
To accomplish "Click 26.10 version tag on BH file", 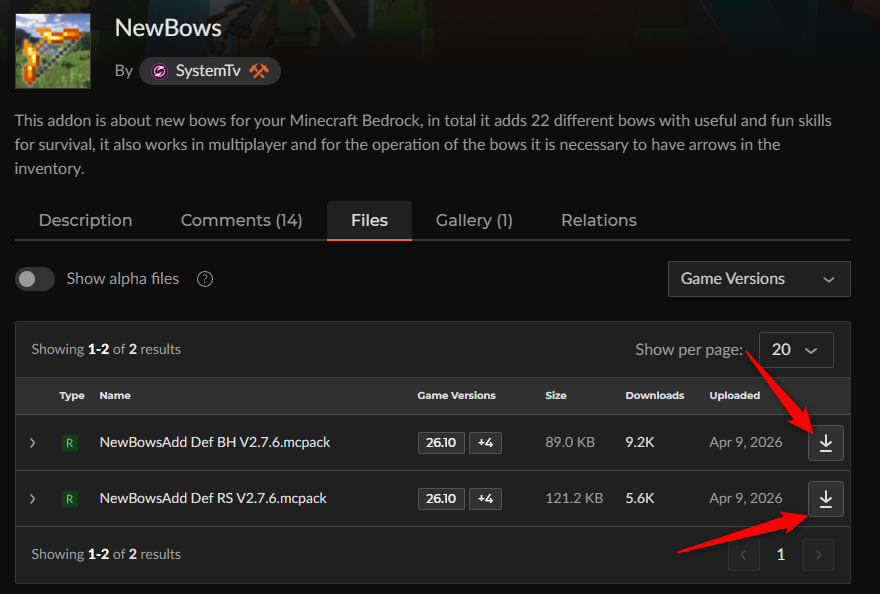I will pyautogui.click(x=441, y=442).
